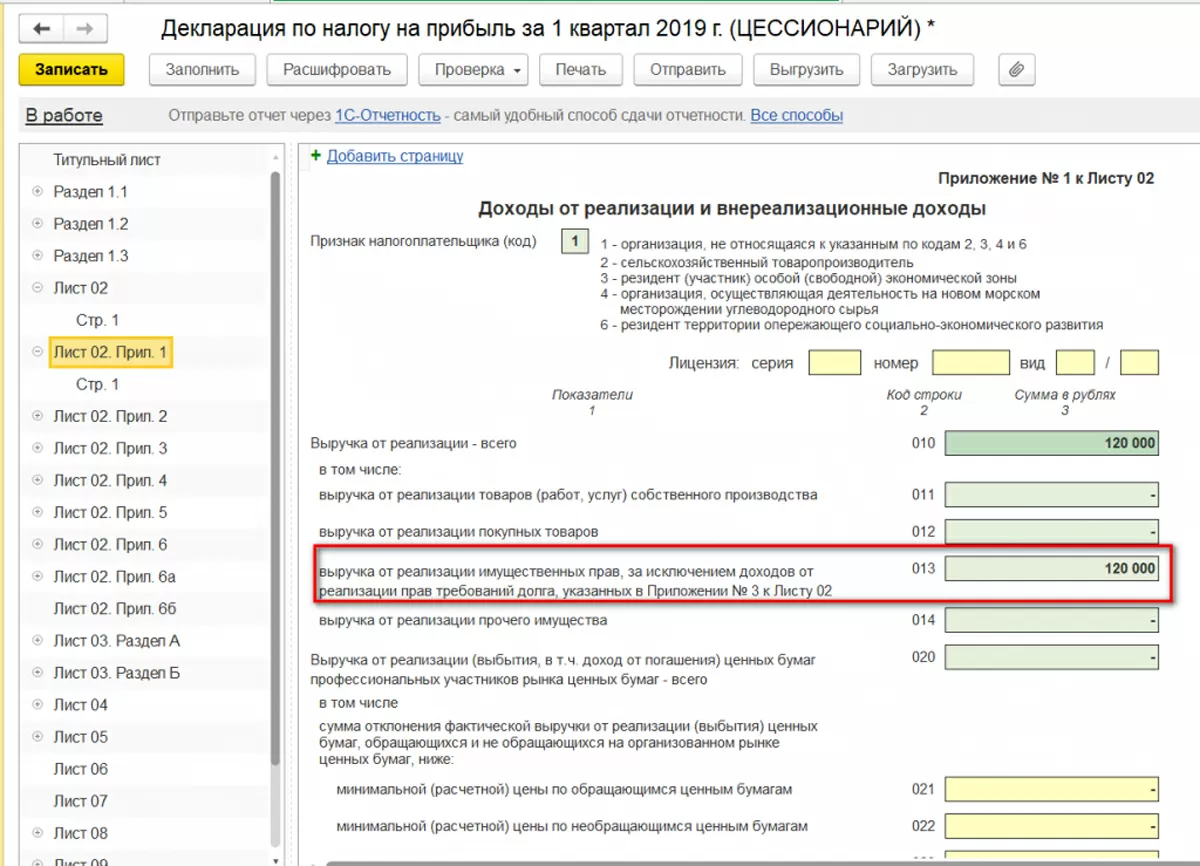Send the report with Отправить

687,70
